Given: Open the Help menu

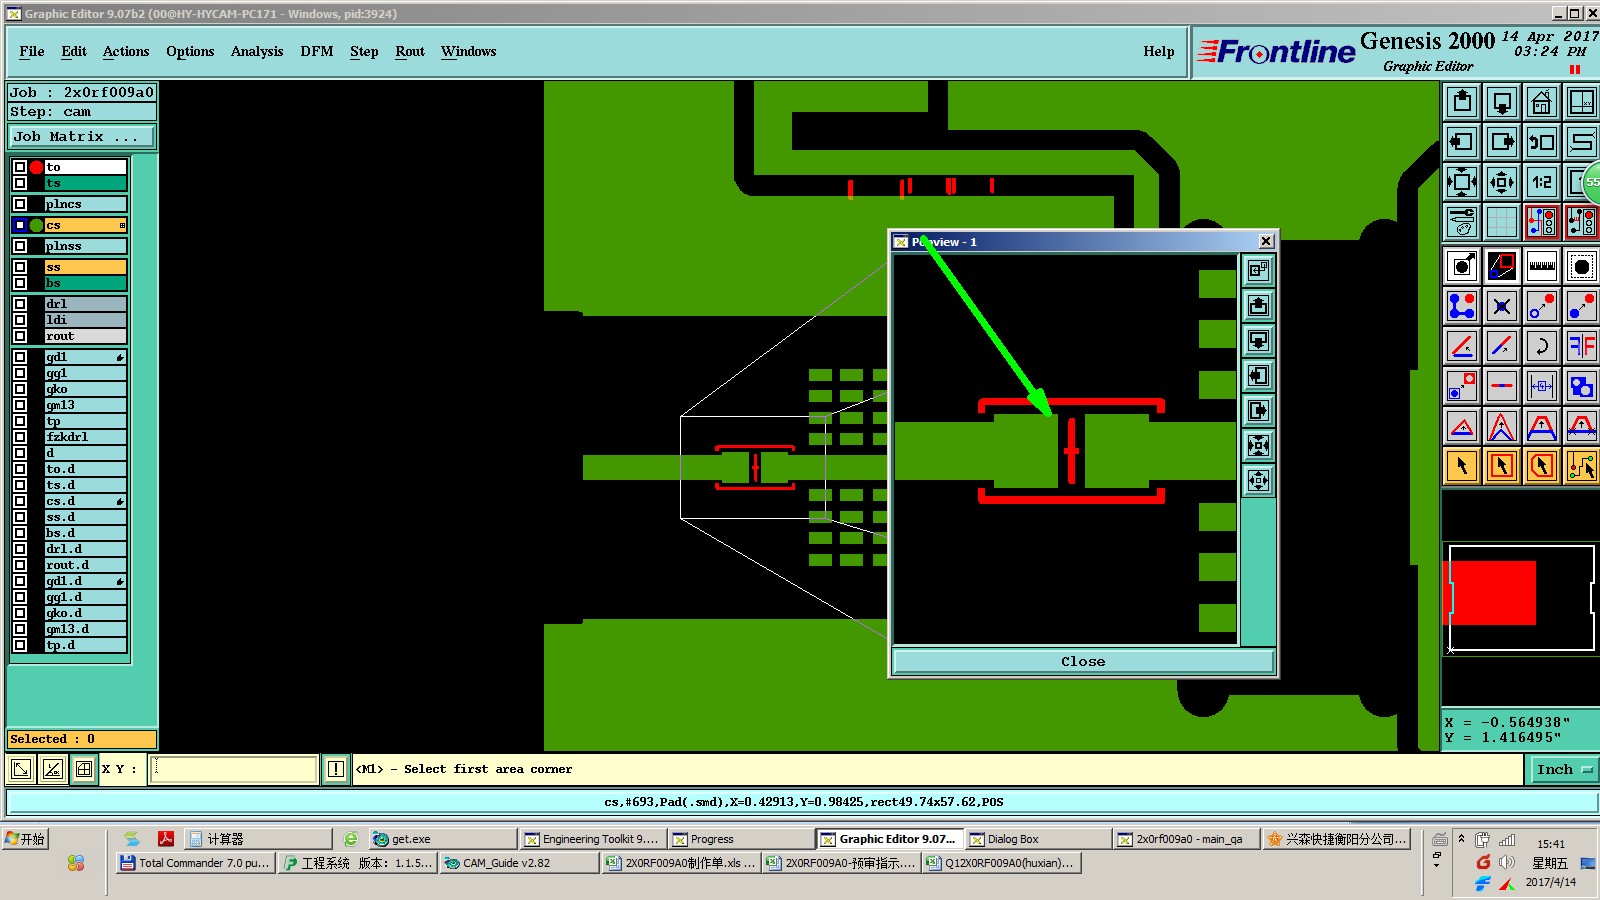Looking at the screenshot, I should pos(1159,51).
